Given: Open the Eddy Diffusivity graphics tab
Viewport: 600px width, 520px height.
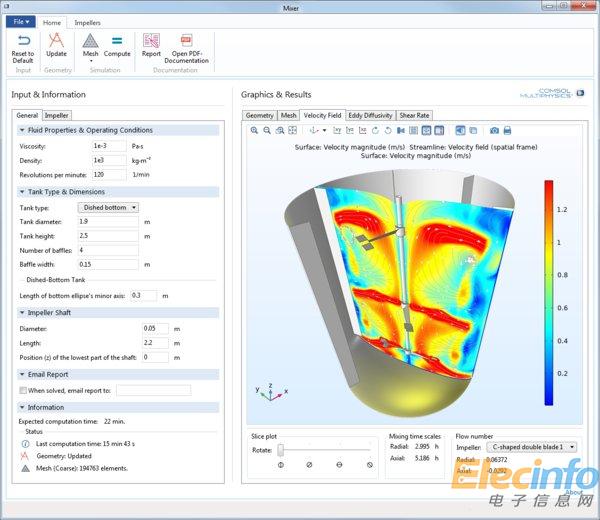Looking at the screenshot, I should [x=370, y=115].
